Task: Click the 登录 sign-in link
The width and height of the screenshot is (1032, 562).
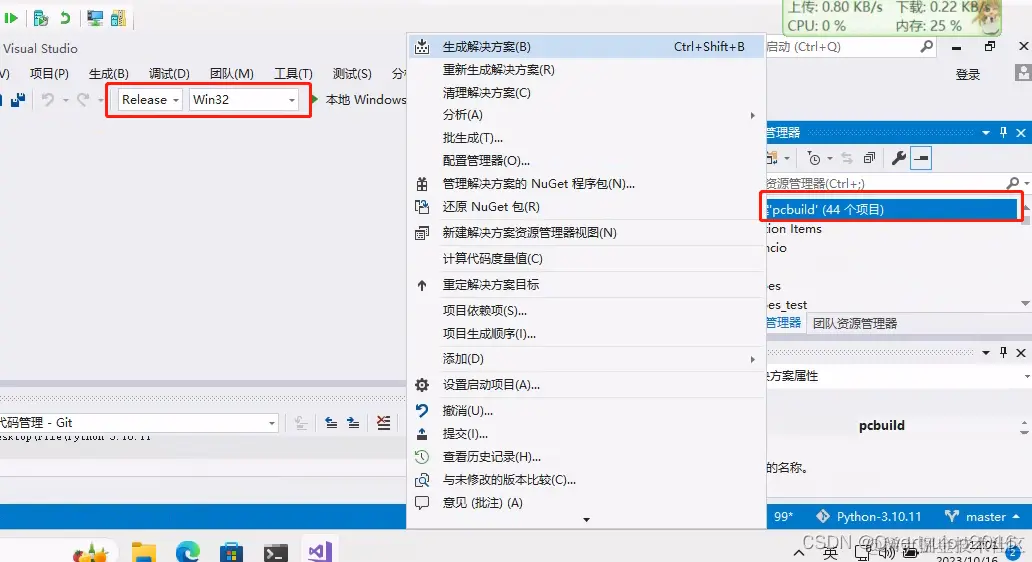Action: [x=968, y=74]
